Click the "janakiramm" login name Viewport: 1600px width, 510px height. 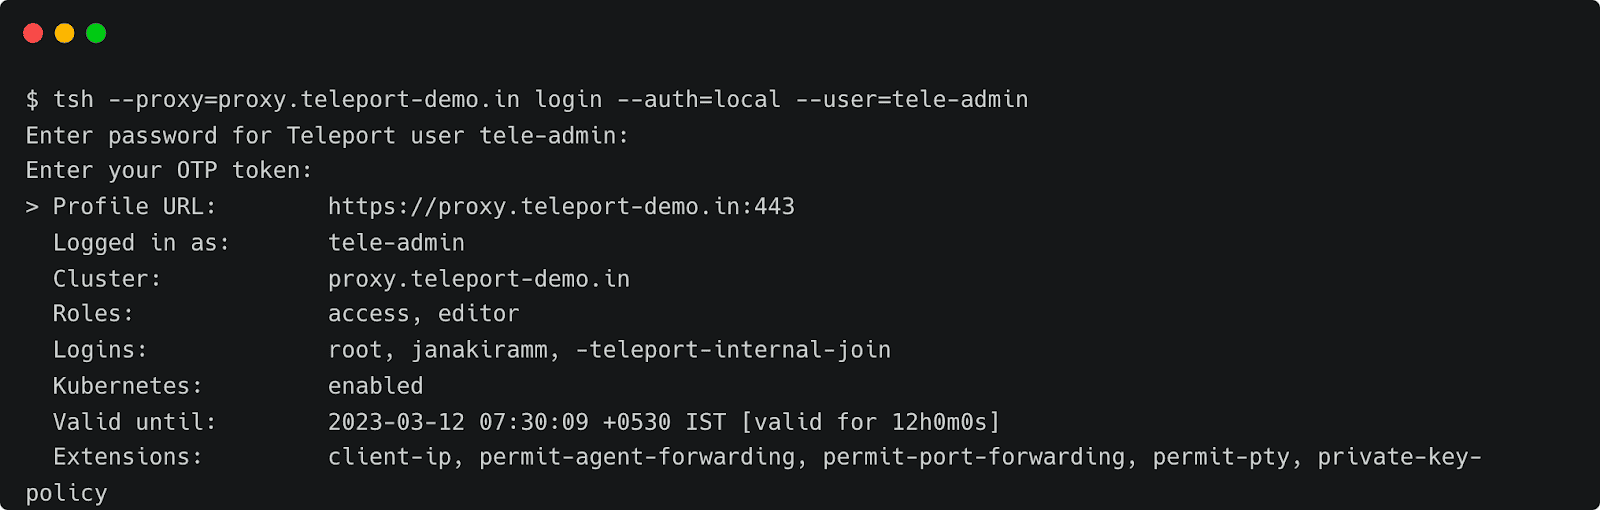pos(479,350)
